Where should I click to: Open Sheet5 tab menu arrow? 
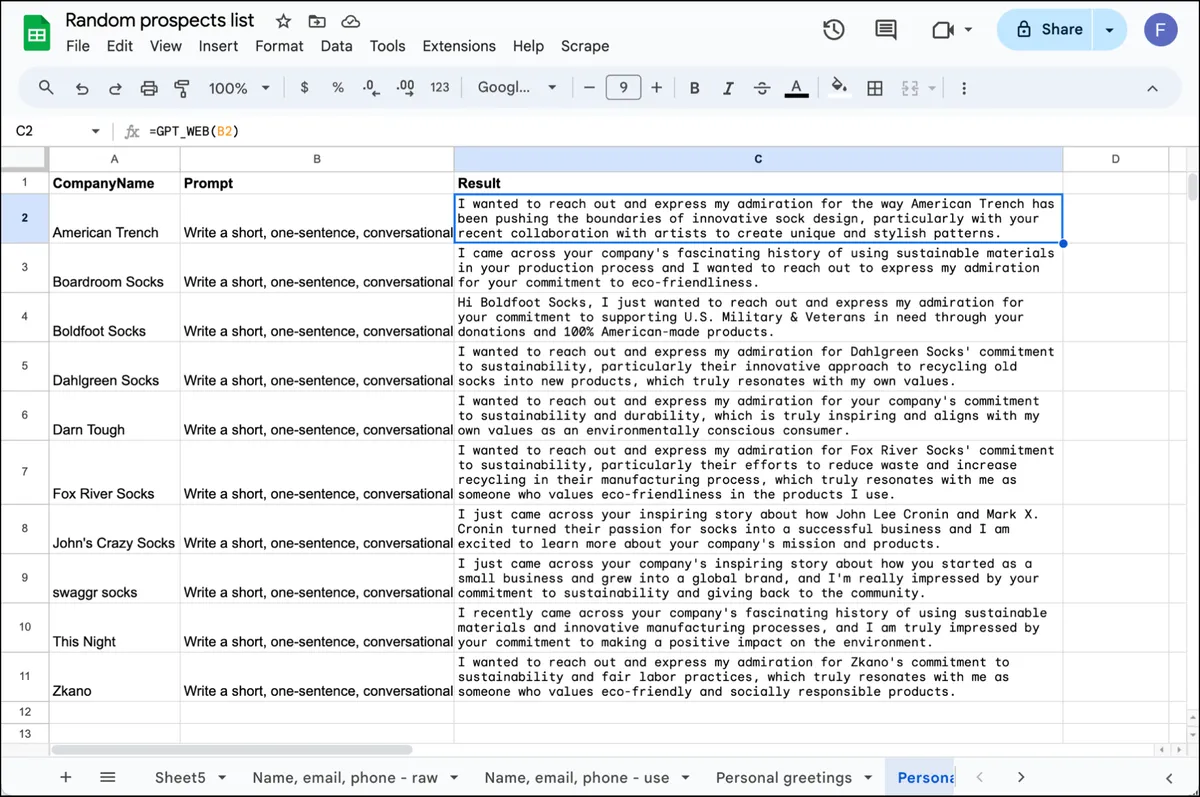click(x=221, y=777)
